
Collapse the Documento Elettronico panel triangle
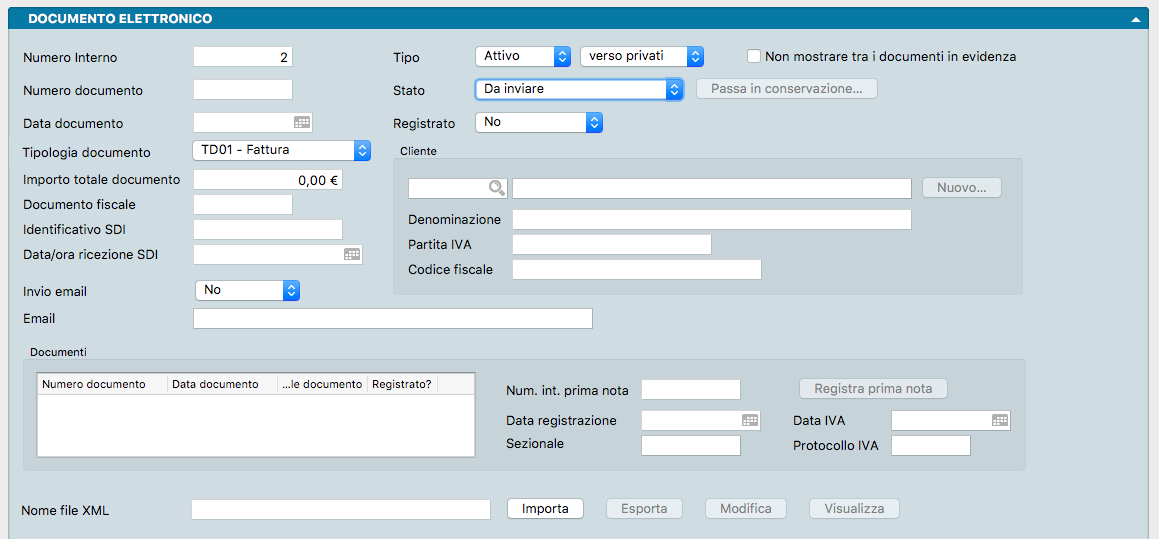[1136, 19]
